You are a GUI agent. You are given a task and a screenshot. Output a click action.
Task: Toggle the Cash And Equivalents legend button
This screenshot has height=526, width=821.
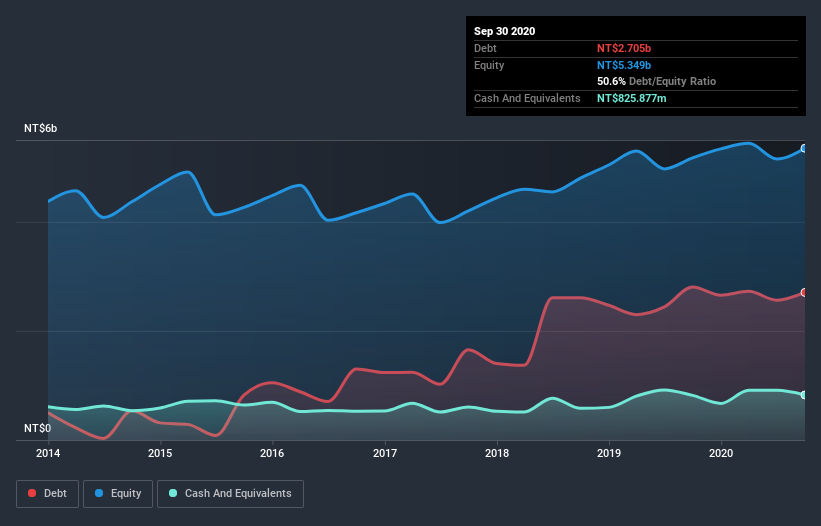(230, 494)
